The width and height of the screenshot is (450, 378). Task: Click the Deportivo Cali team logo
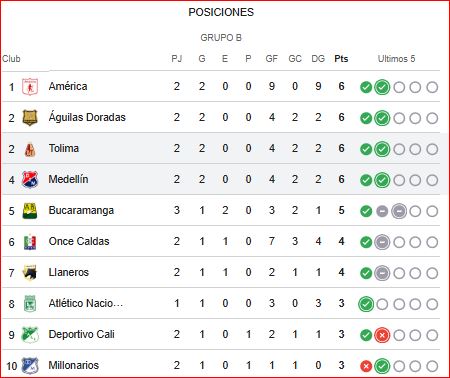pyautogui.click(x=30, y=335)
